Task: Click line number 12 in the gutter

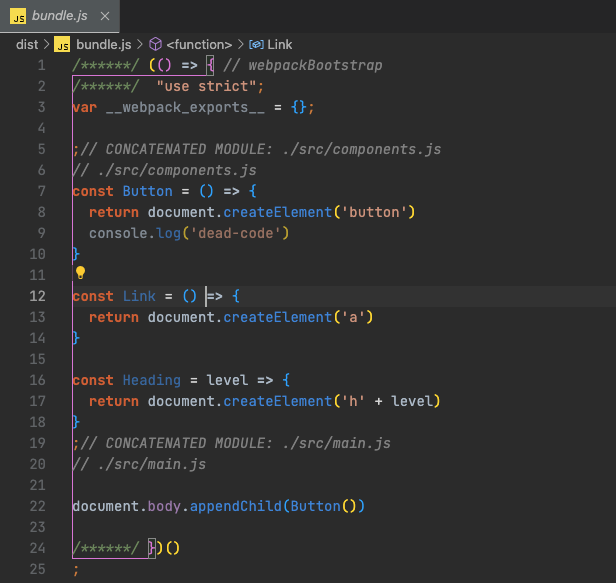Action: tap(38, 296)
